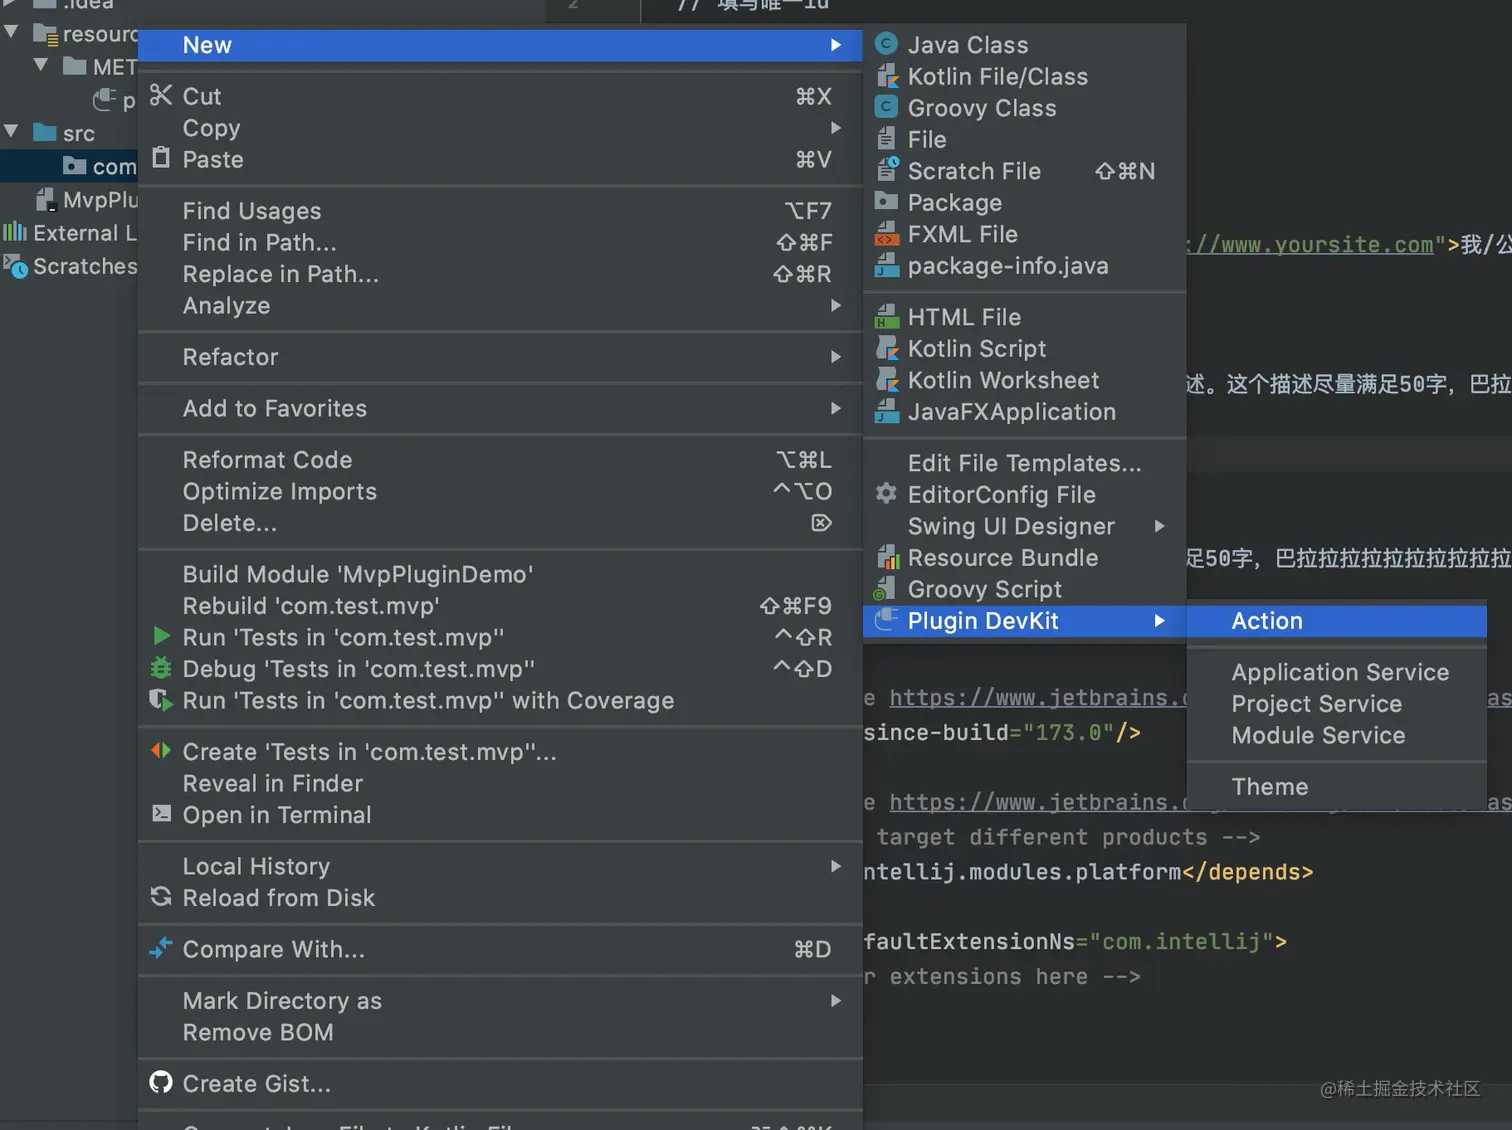This screenshot has width=1512, height=1130.
Task: Collapse the resources folder tree arrow
Action: (12, 32)
